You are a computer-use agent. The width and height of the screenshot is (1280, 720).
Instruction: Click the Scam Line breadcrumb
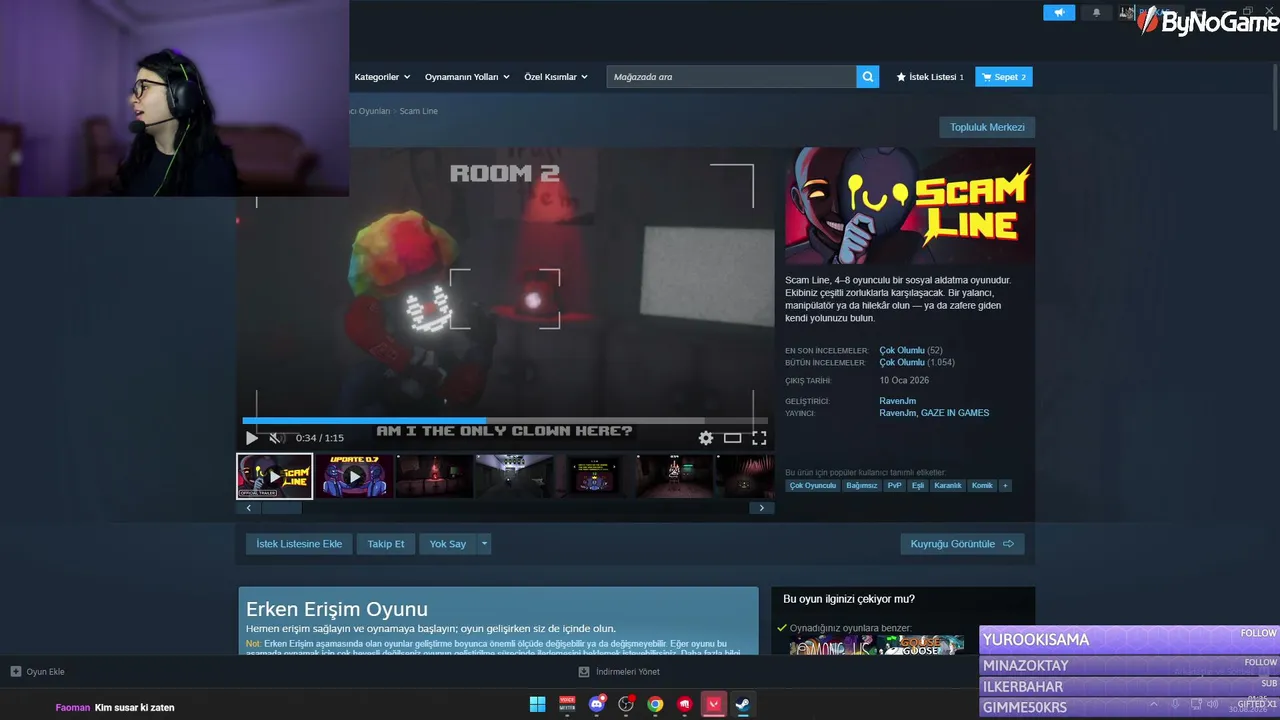click(419, 111)
